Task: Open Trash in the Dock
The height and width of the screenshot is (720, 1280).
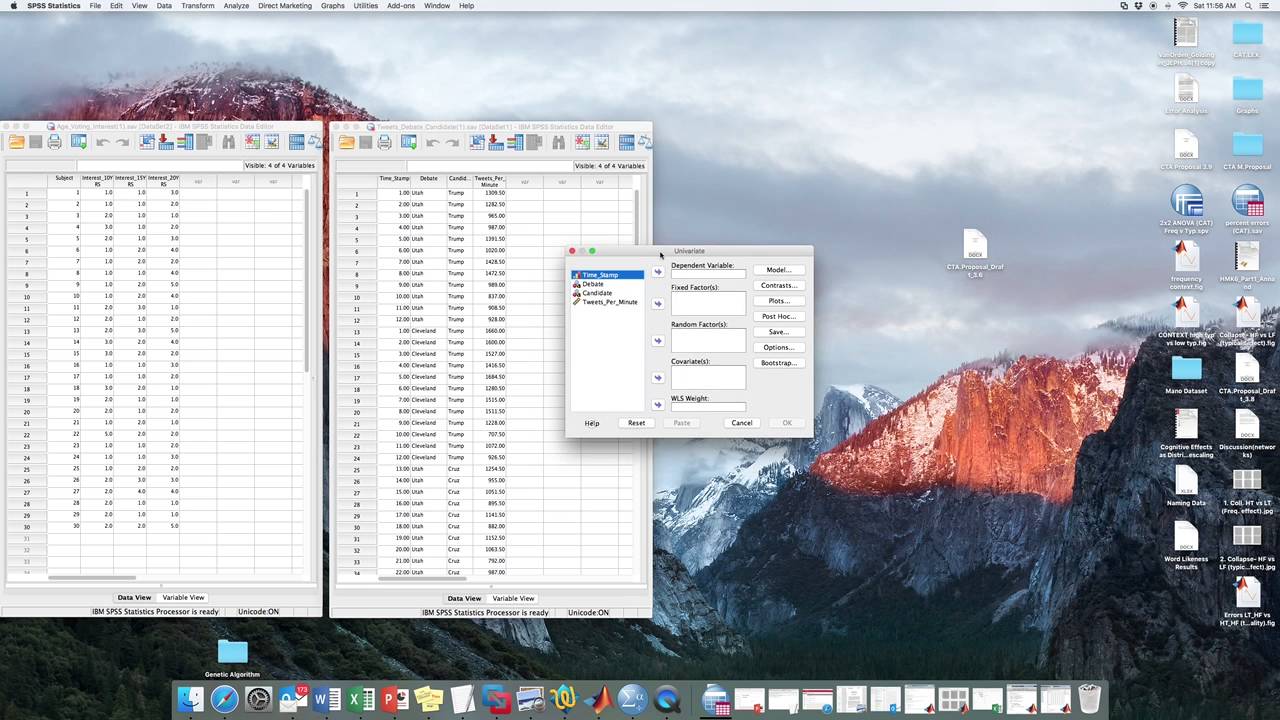Action: pyautogui.click(x=1089, y=698)
